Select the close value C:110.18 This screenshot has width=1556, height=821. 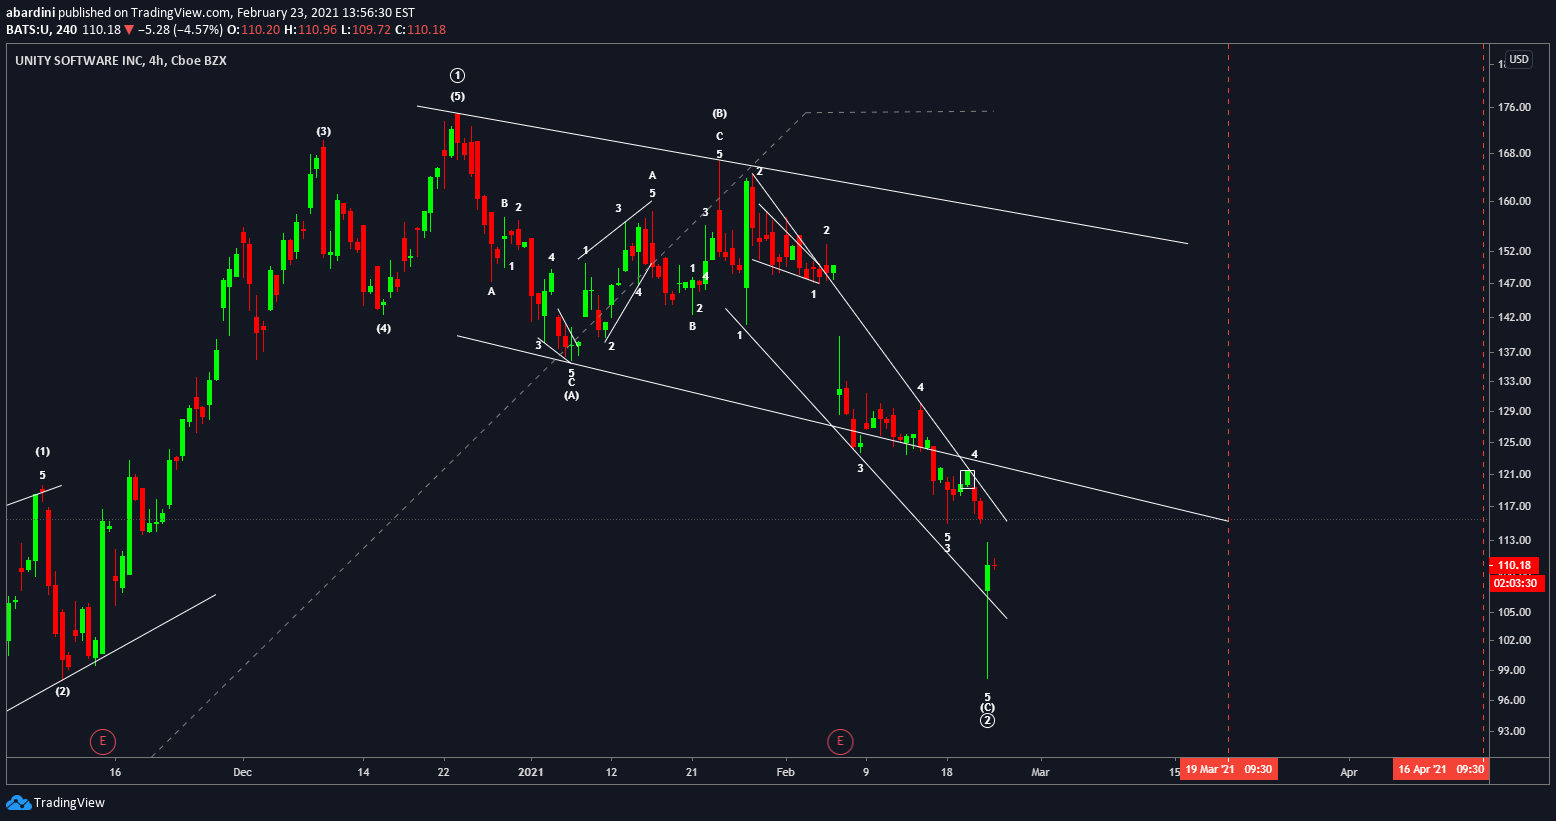point(421,30)
